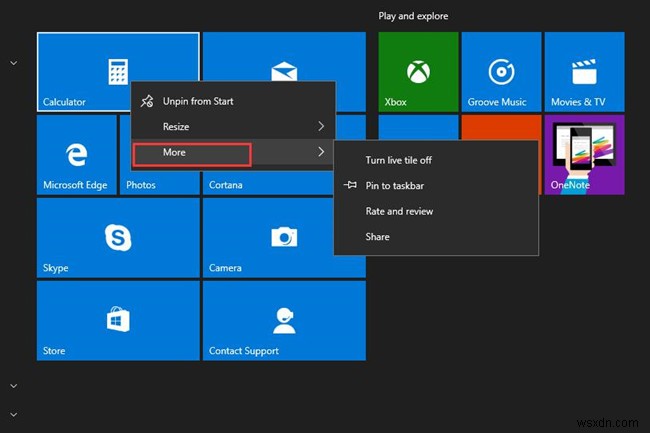Viewport: 650px width, 433px height.
Task: Click the Contact Support label
Action: coord(244,351)
